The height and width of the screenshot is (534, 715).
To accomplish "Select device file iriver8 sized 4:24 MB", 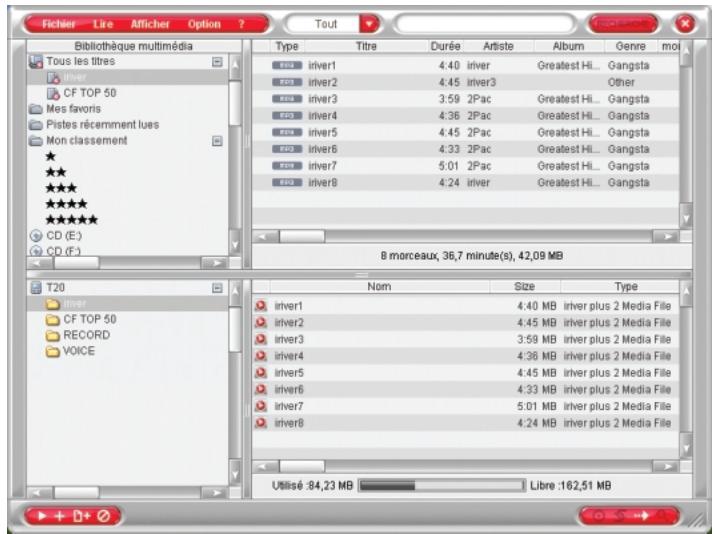I will click(x=466, y=423).
